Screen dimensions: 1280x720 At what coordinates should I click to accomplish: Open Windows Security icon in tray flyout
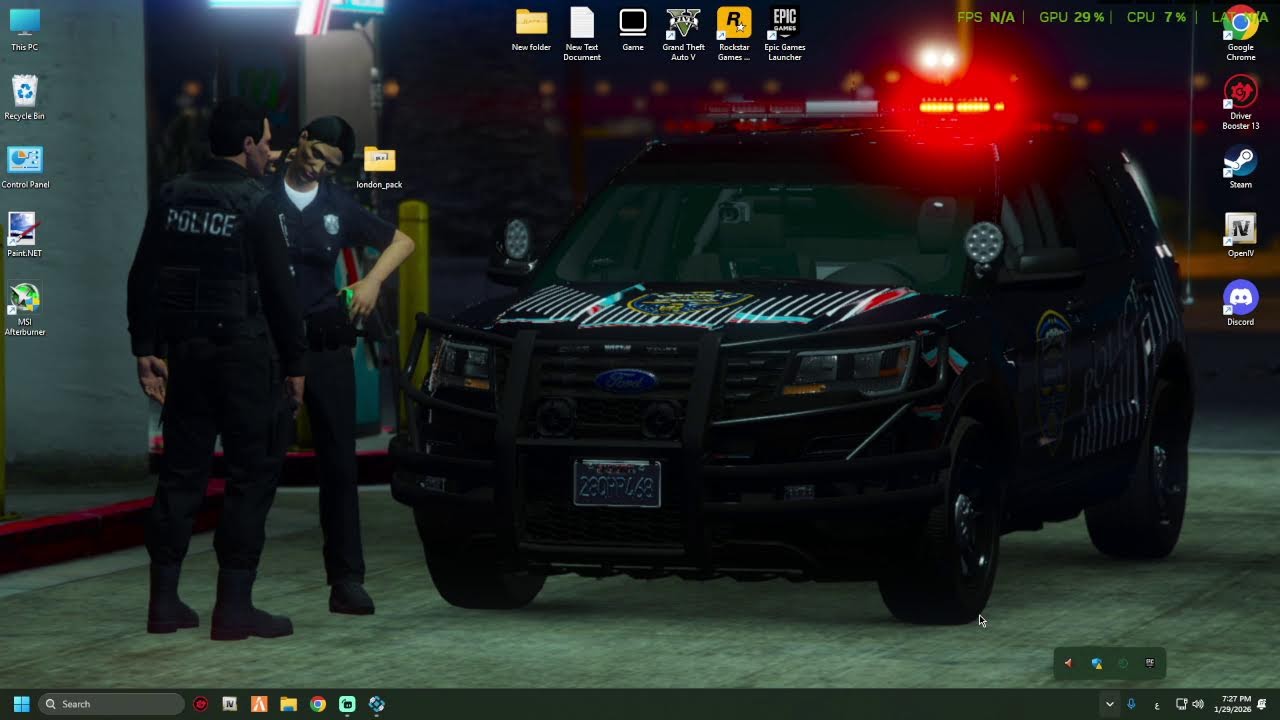pyautogui.click(x=1096, y=663)
